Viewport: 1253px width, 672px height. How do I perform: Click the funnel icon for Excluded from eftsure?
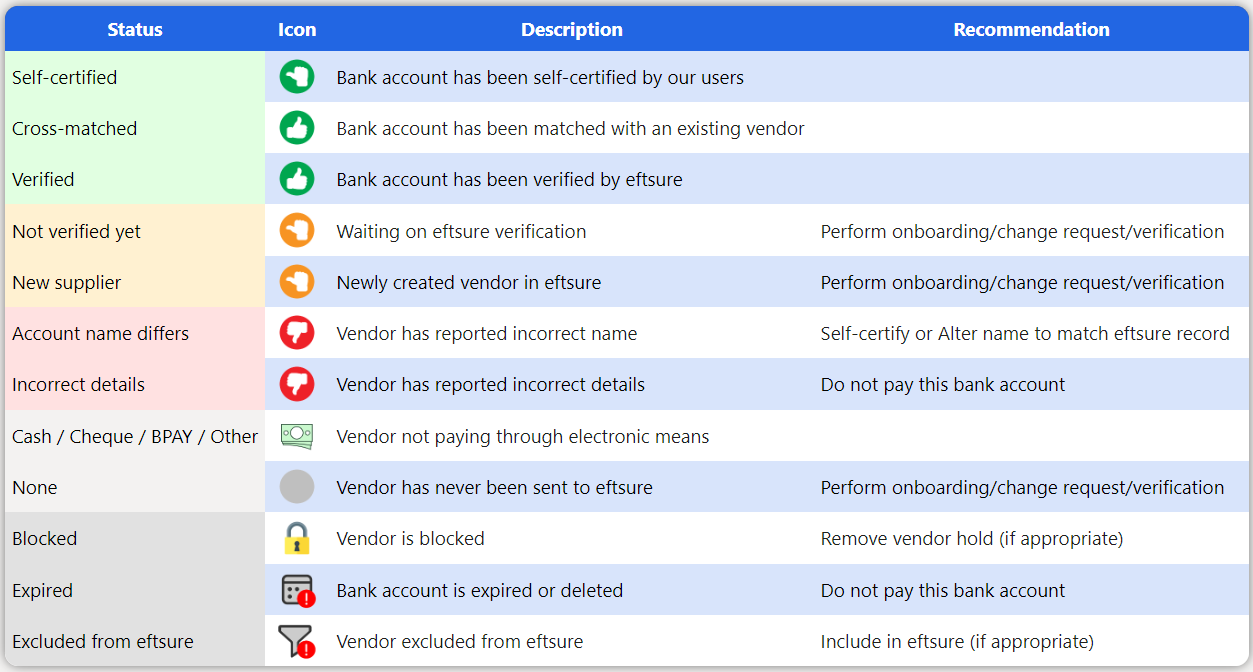[x=297, y=641]
